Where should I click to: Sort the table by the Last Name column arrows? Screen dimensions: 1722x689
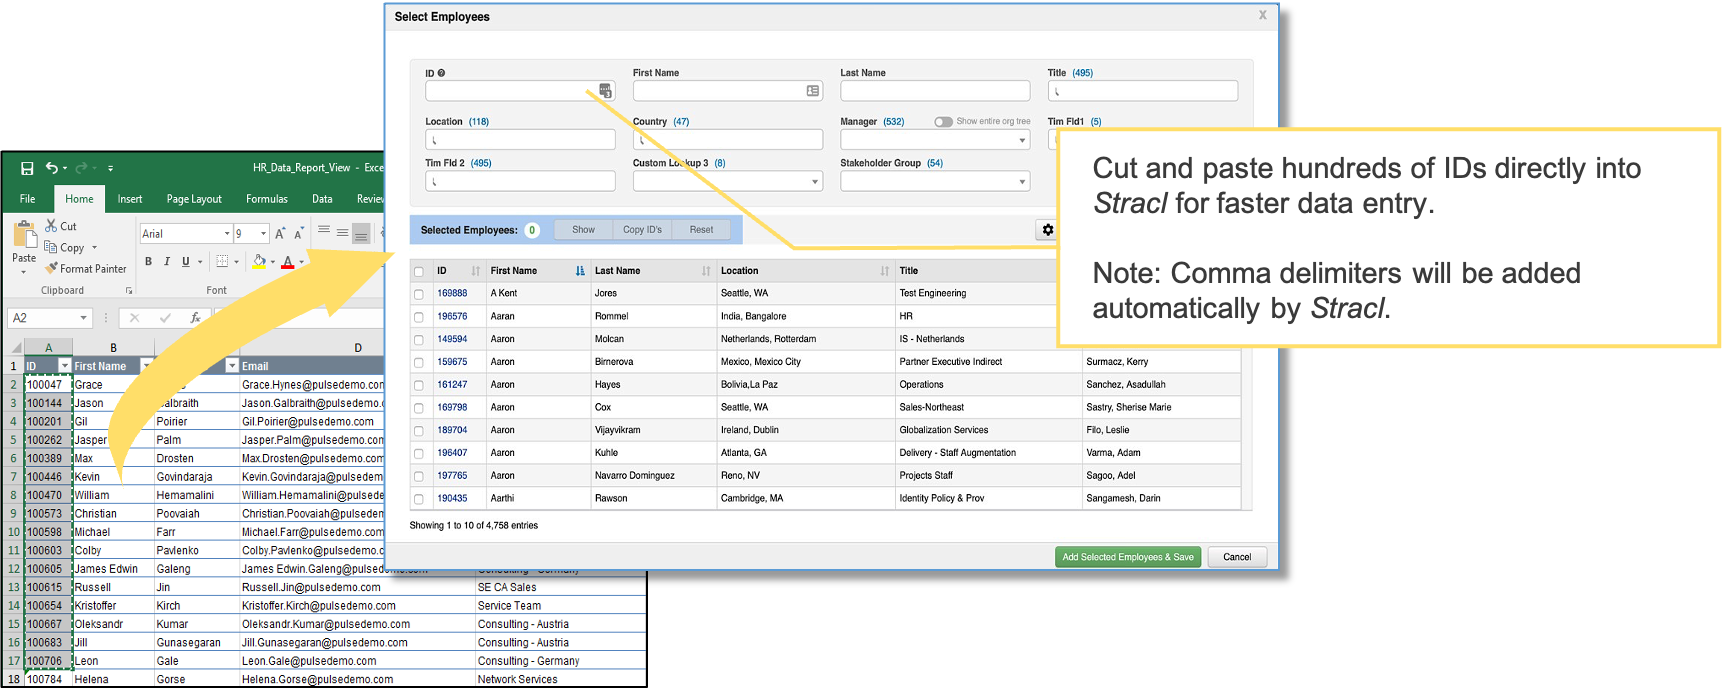706,271
